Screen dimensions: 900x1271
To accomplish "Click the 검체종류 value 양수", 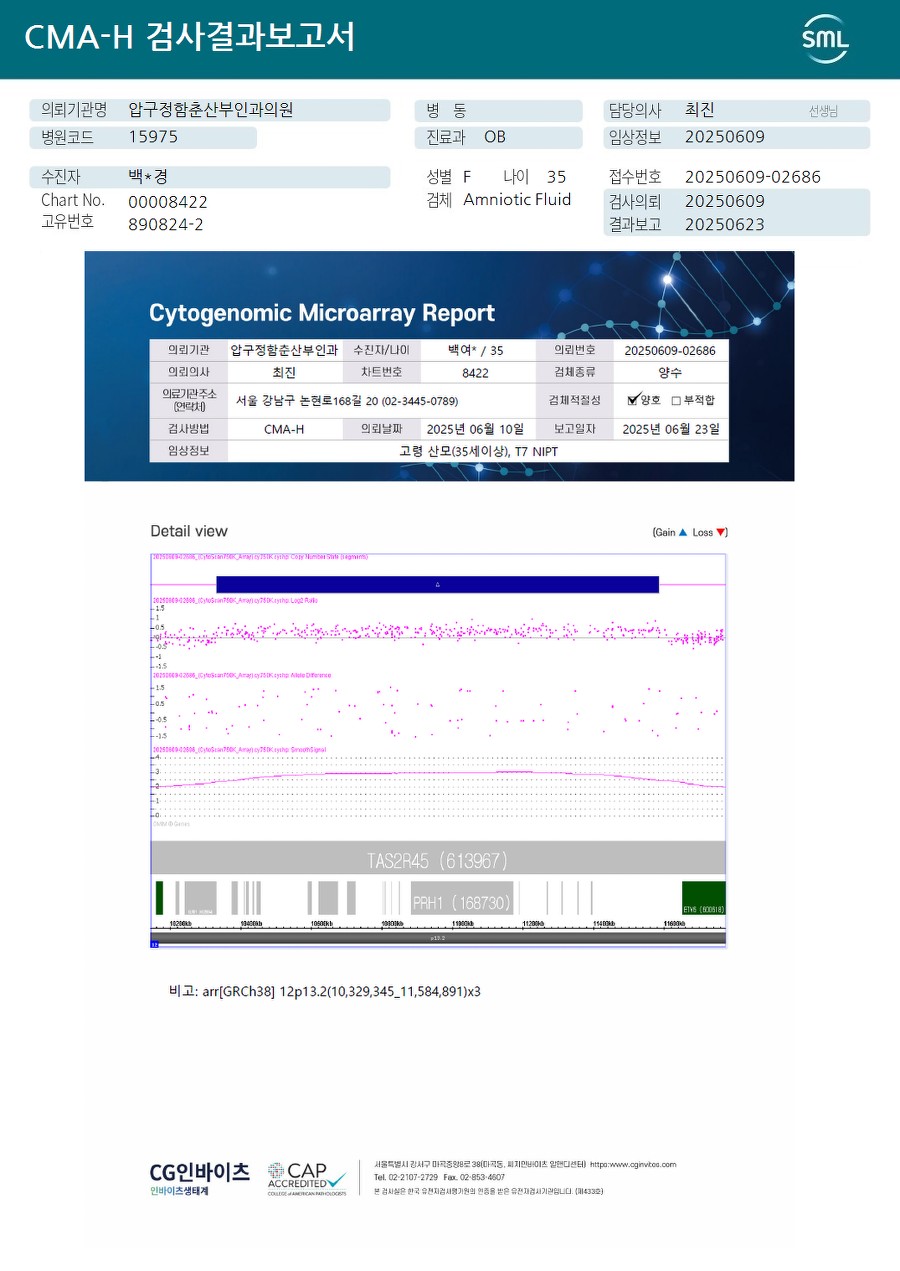I will point(670,372).
